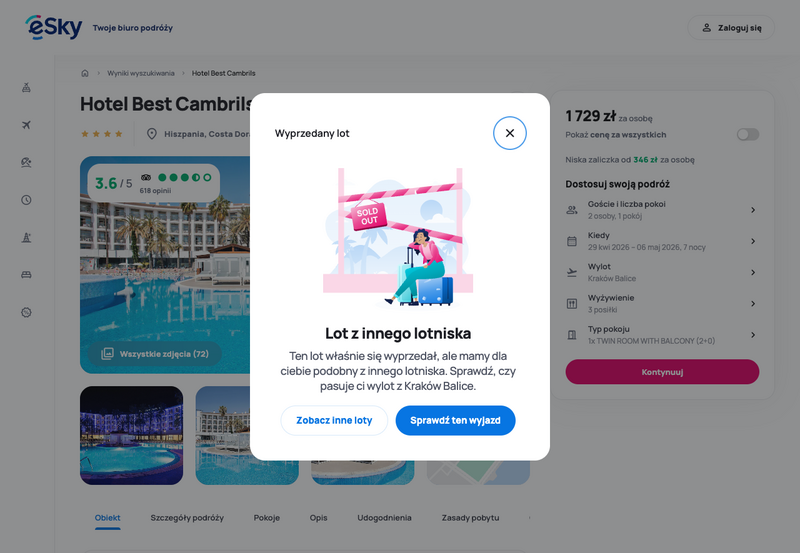Toggle Pokaż cenę za wszystkich switch
800x553 pixels.
747,134
